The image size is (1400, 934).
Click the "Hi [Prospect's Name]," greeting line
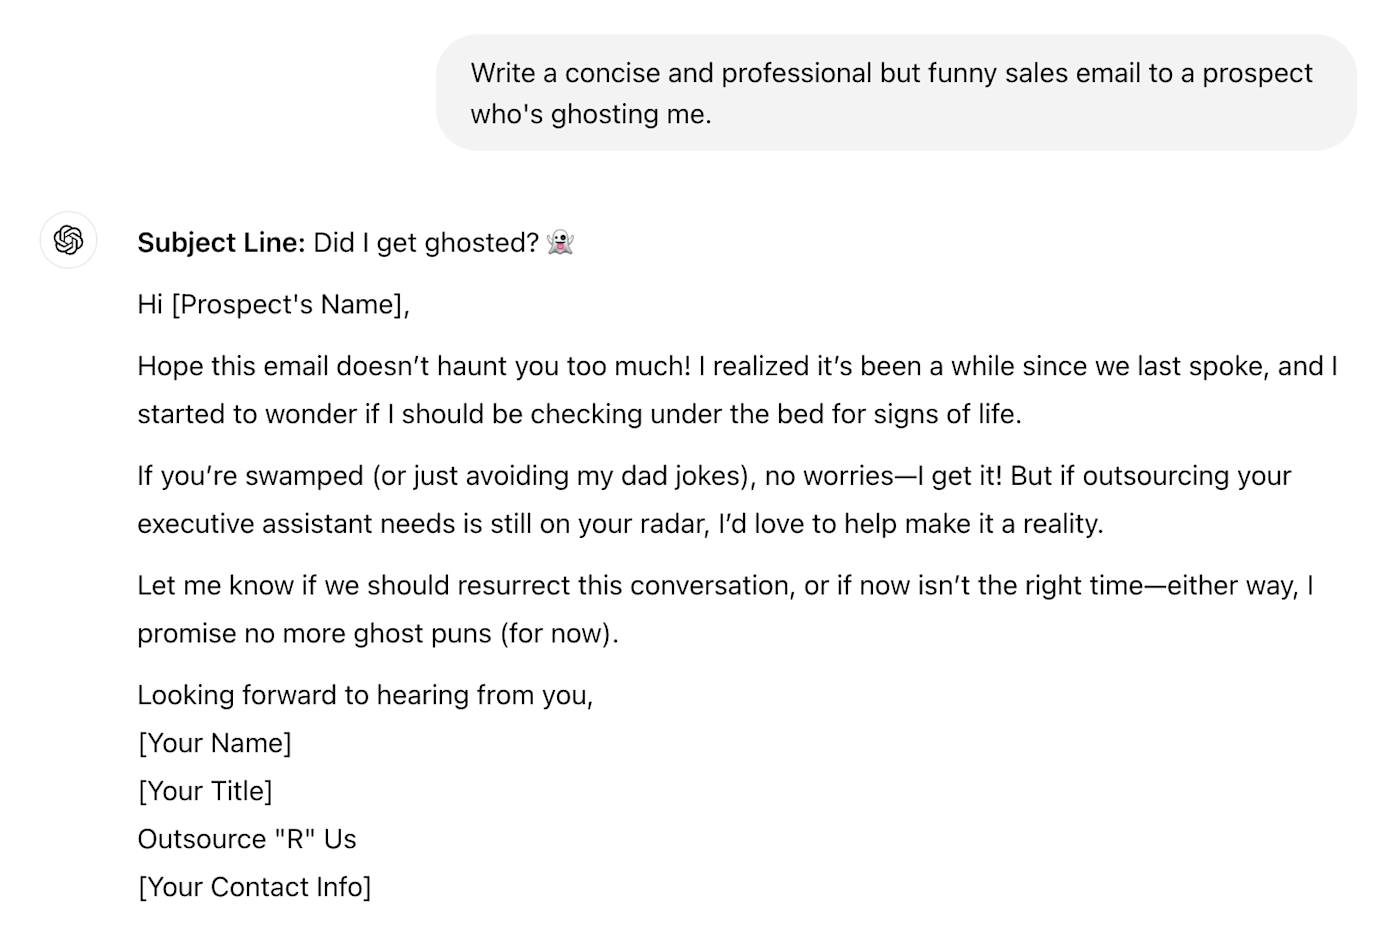pos(274,304)
